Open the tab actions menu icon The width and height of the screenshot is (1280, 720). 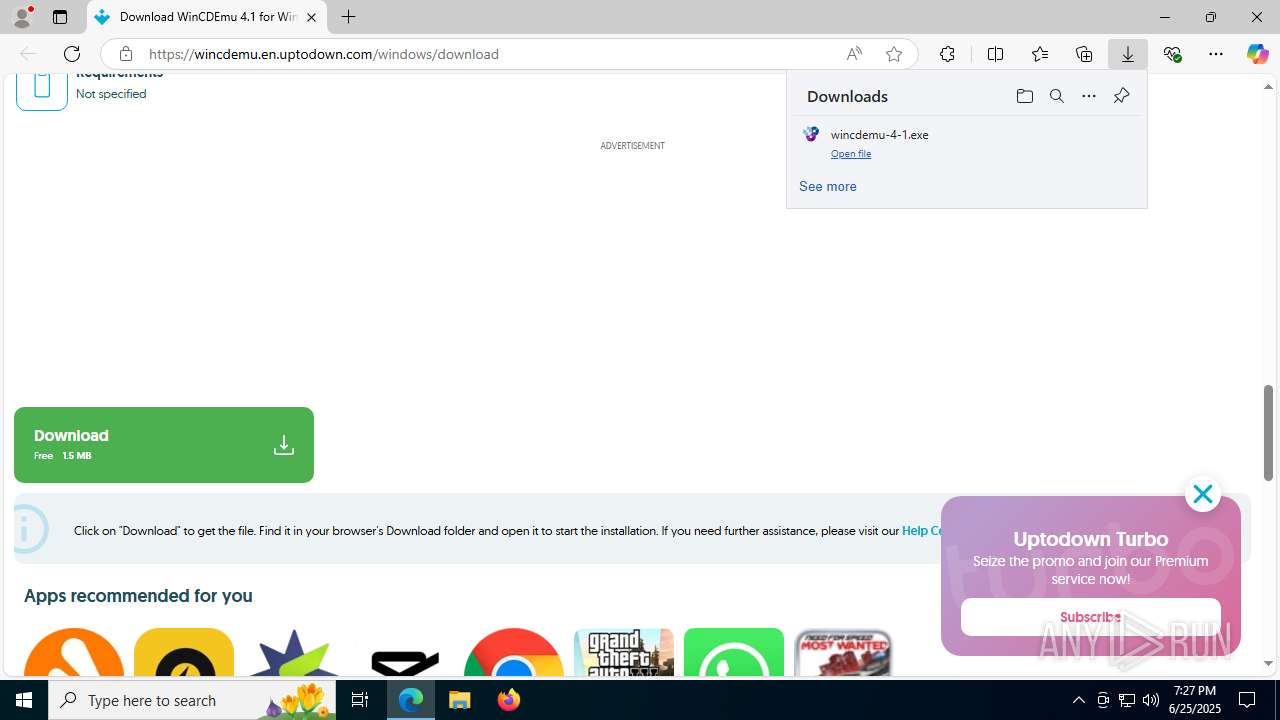point(60,17)
